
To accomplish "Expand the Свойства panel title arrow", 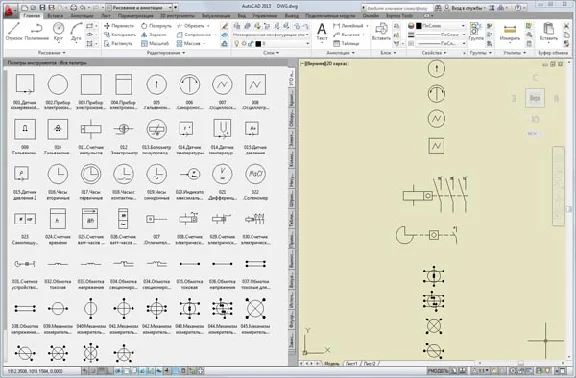I will click(445, 53).
